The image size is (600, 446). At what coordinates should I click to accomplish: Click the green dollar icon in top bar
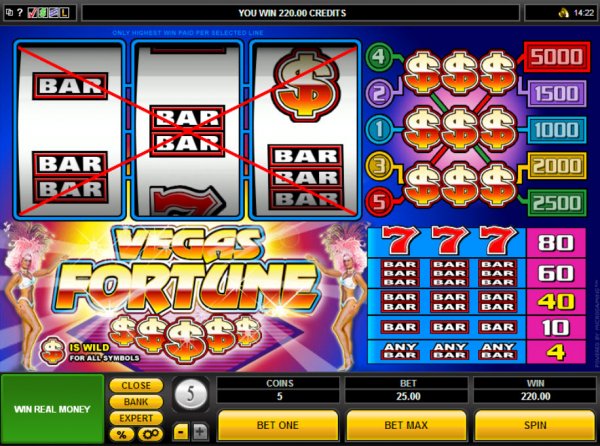tap(42, 13)
